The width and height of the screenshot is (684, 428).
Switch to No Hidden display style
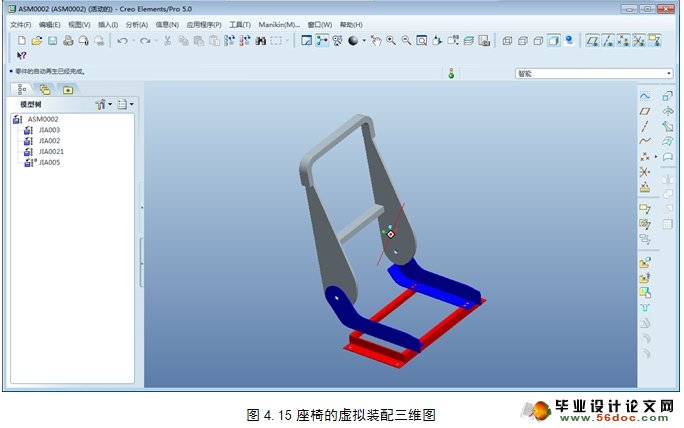click(x=538, y=41)
